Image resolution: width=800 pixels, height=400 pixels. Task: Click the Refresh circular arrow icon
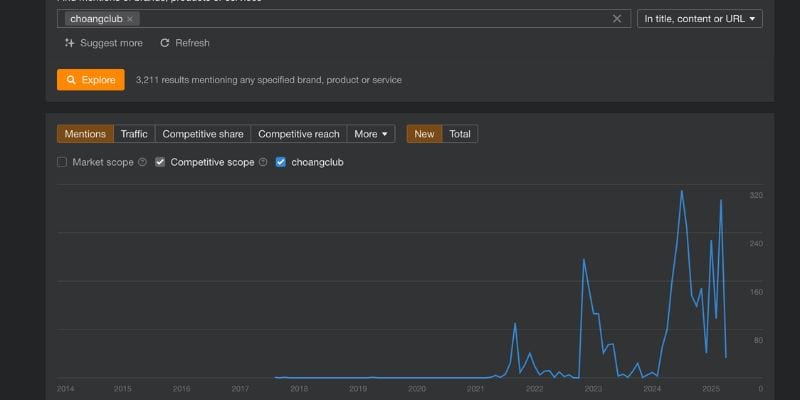tap(165, 43)
